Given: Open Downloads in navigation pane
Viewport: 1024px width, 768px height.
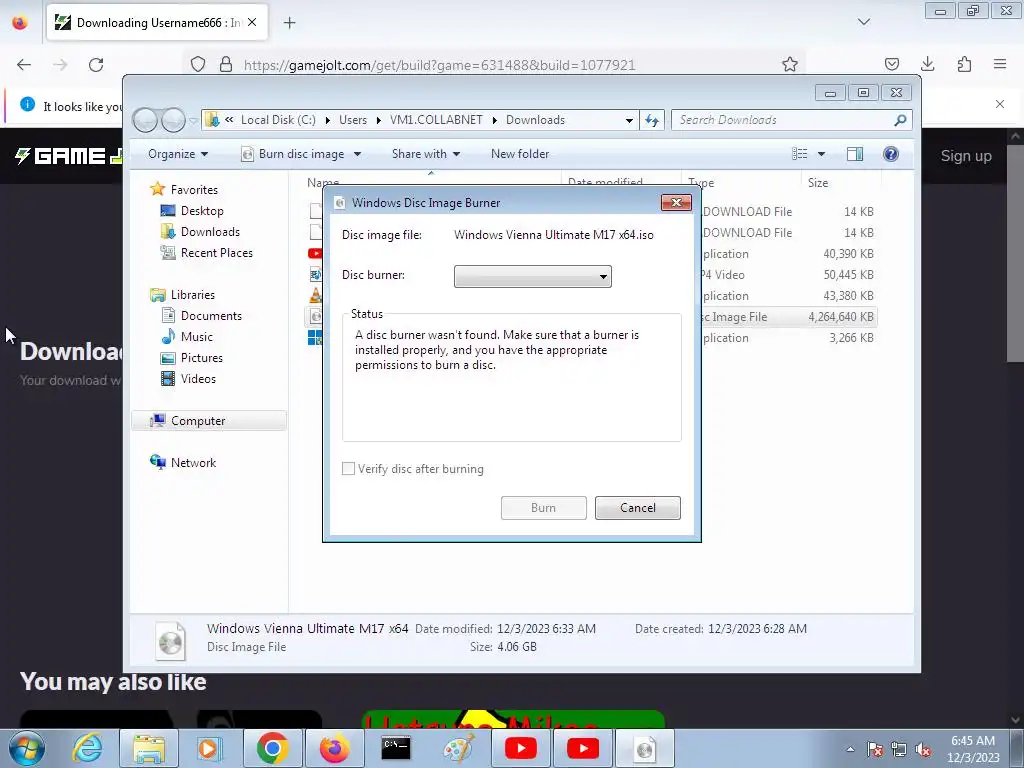Looking at the screenshot, I should (x=210, y=232).
